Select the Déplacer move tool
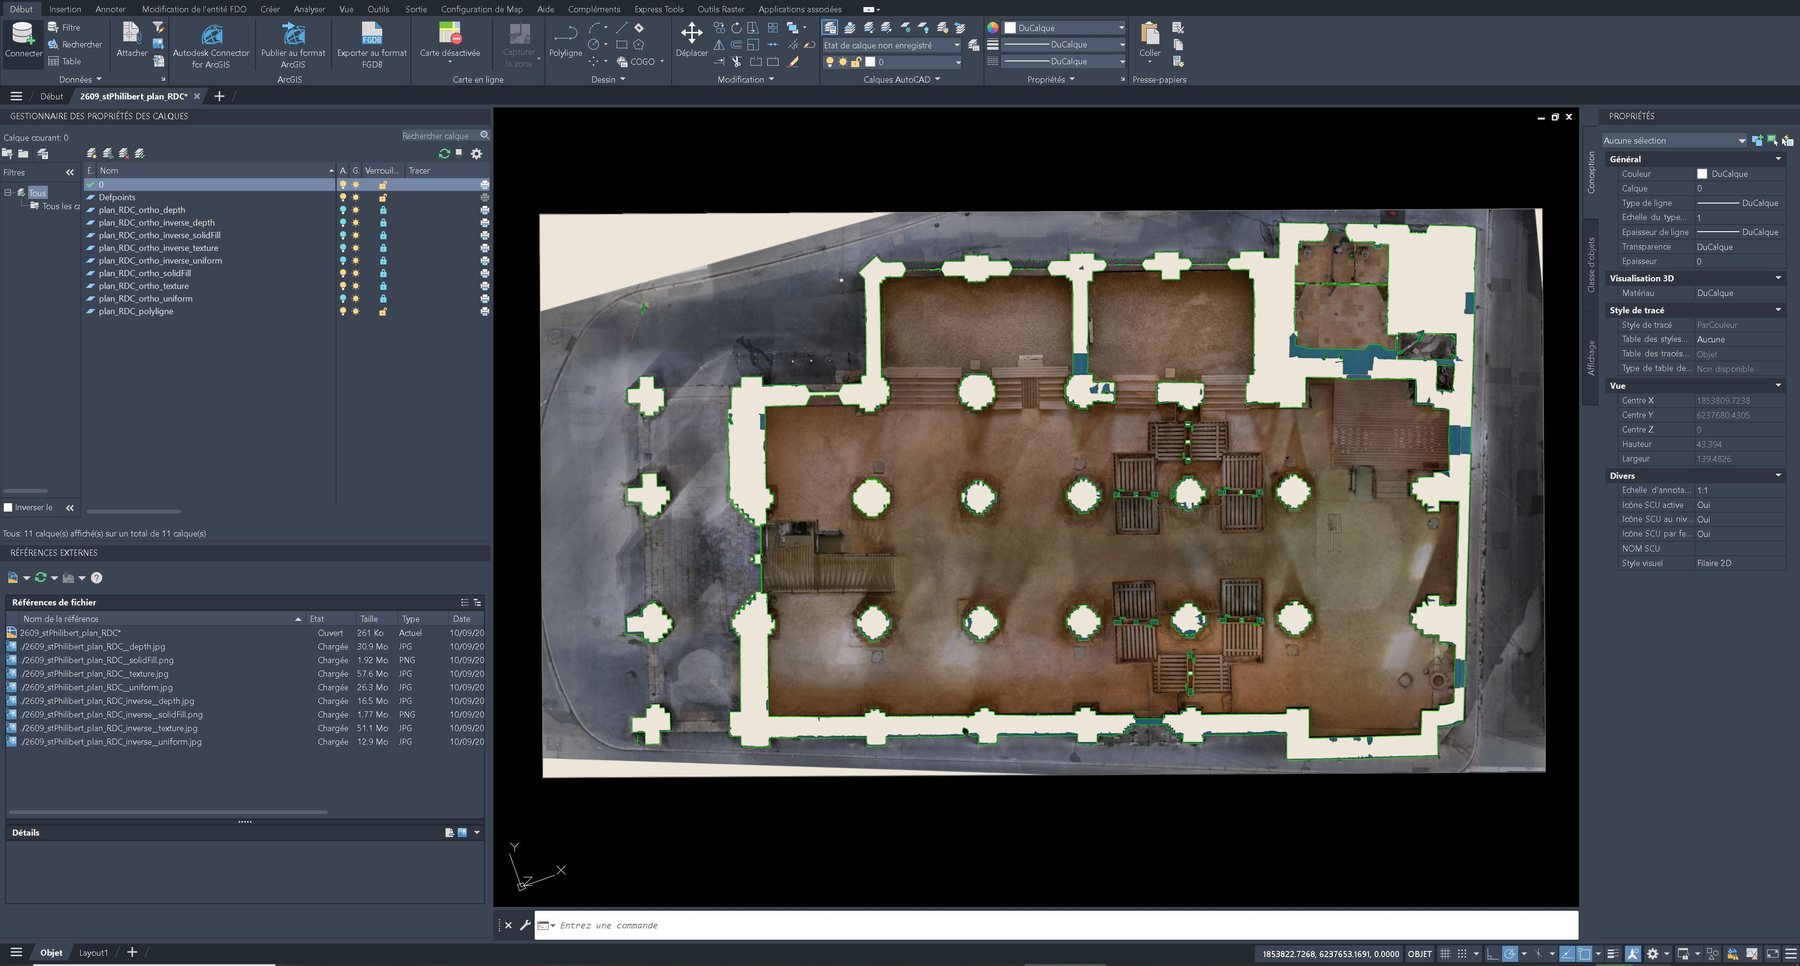The image size is (1800, 966). pos(691,40)
